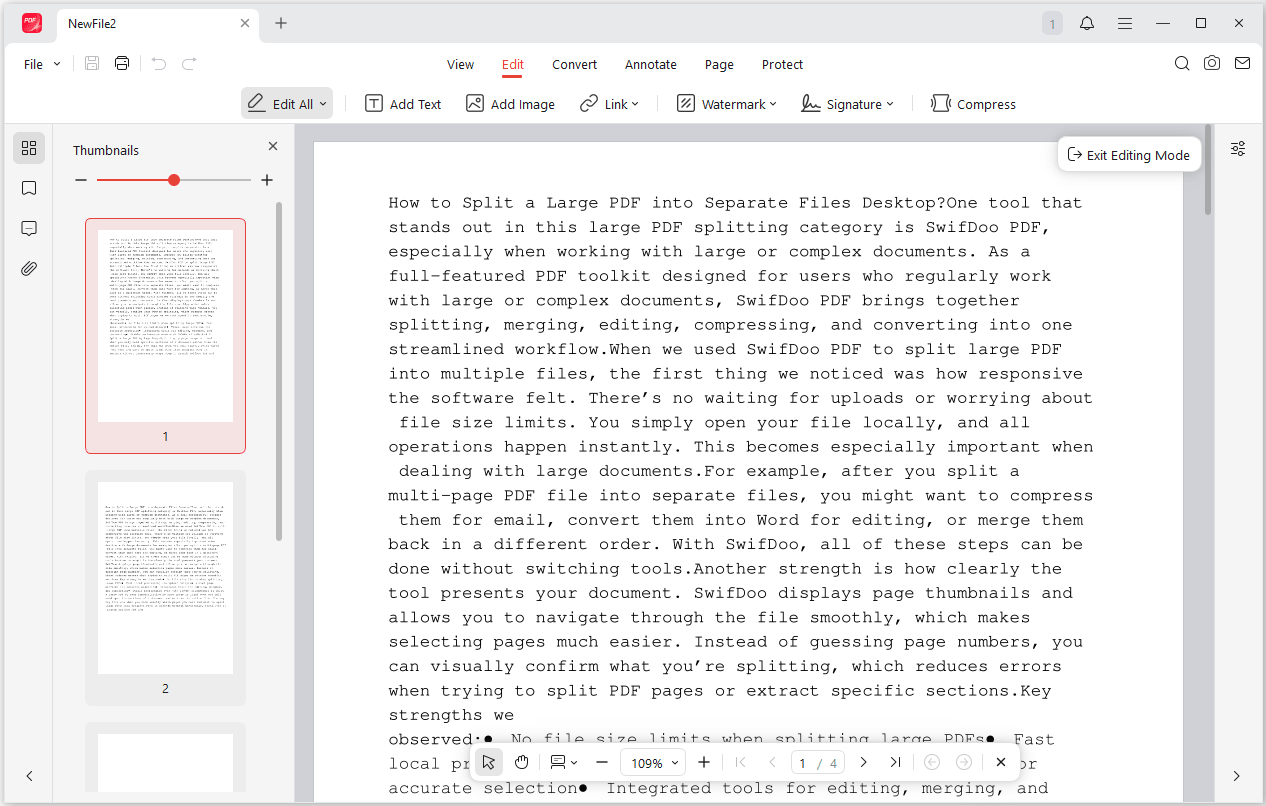Open the page display mode dropdown
The height and width of the screenshot is (806, 1266).
(x=564, y=762)
